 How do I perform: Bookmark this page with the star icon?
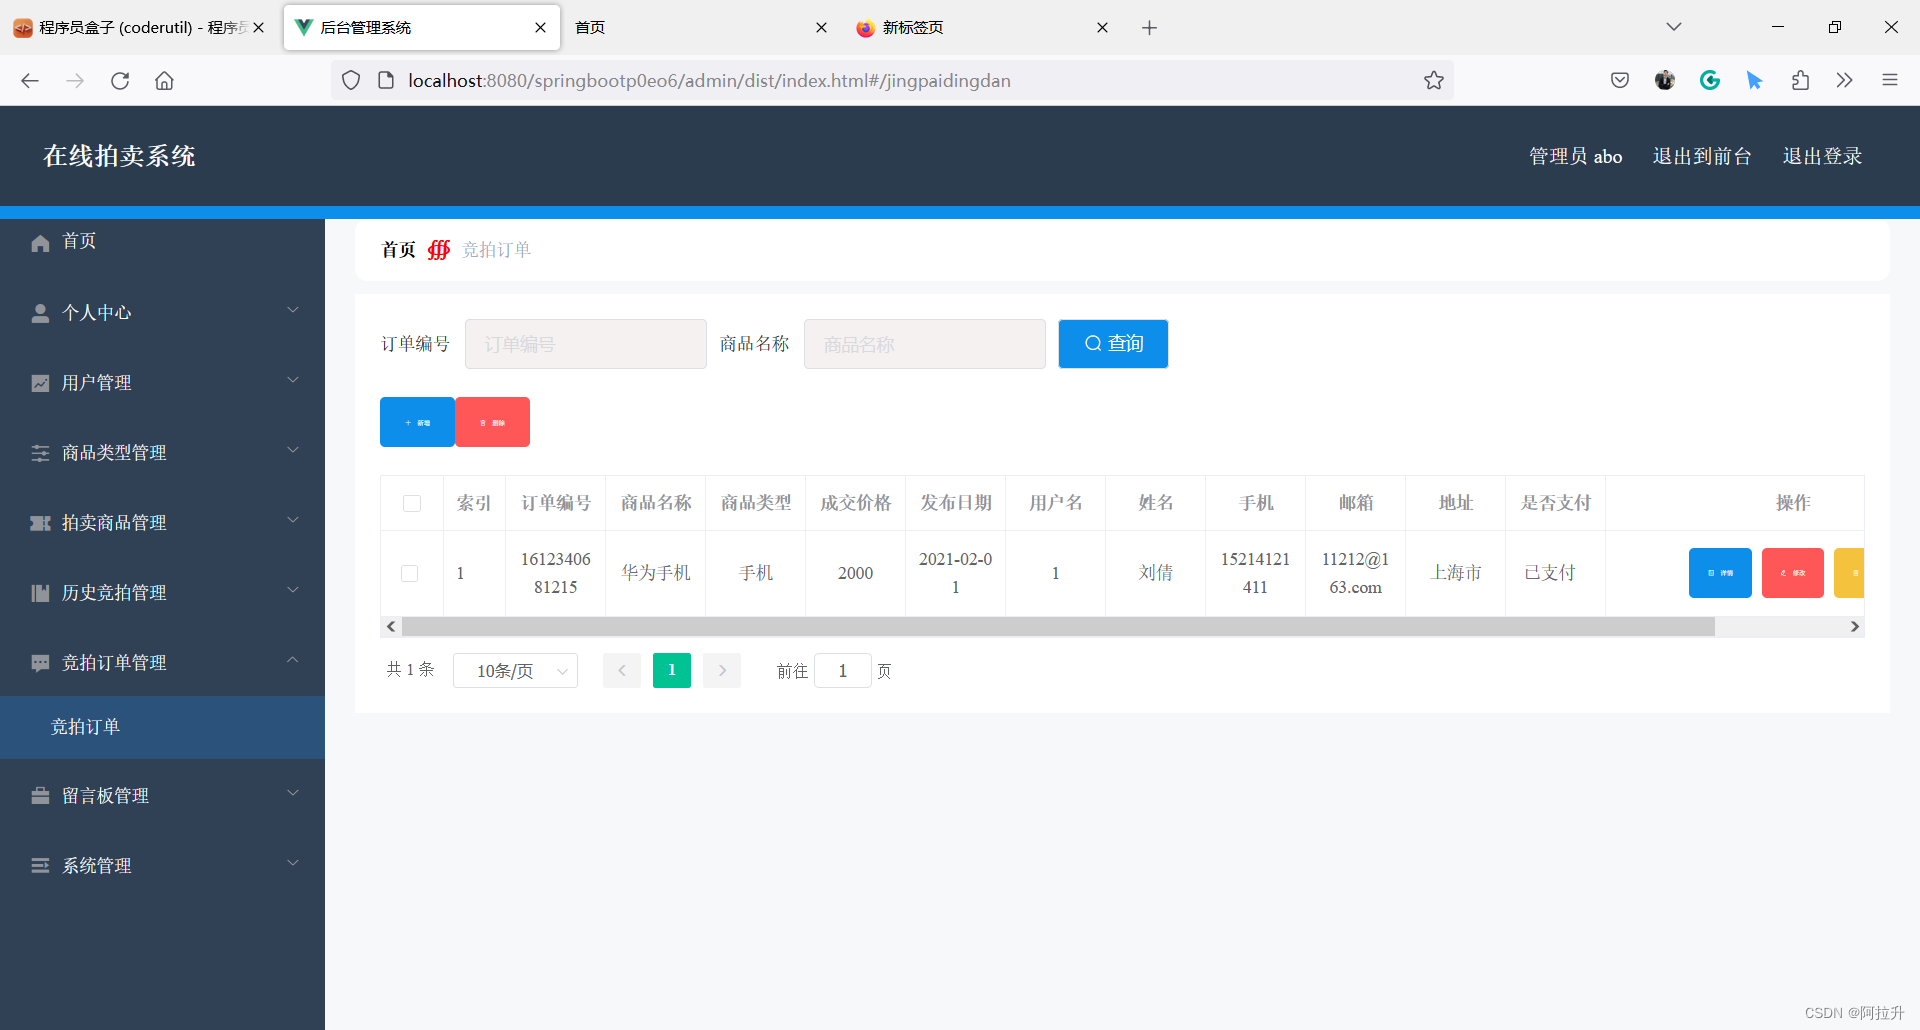(x=1434, y=81)
